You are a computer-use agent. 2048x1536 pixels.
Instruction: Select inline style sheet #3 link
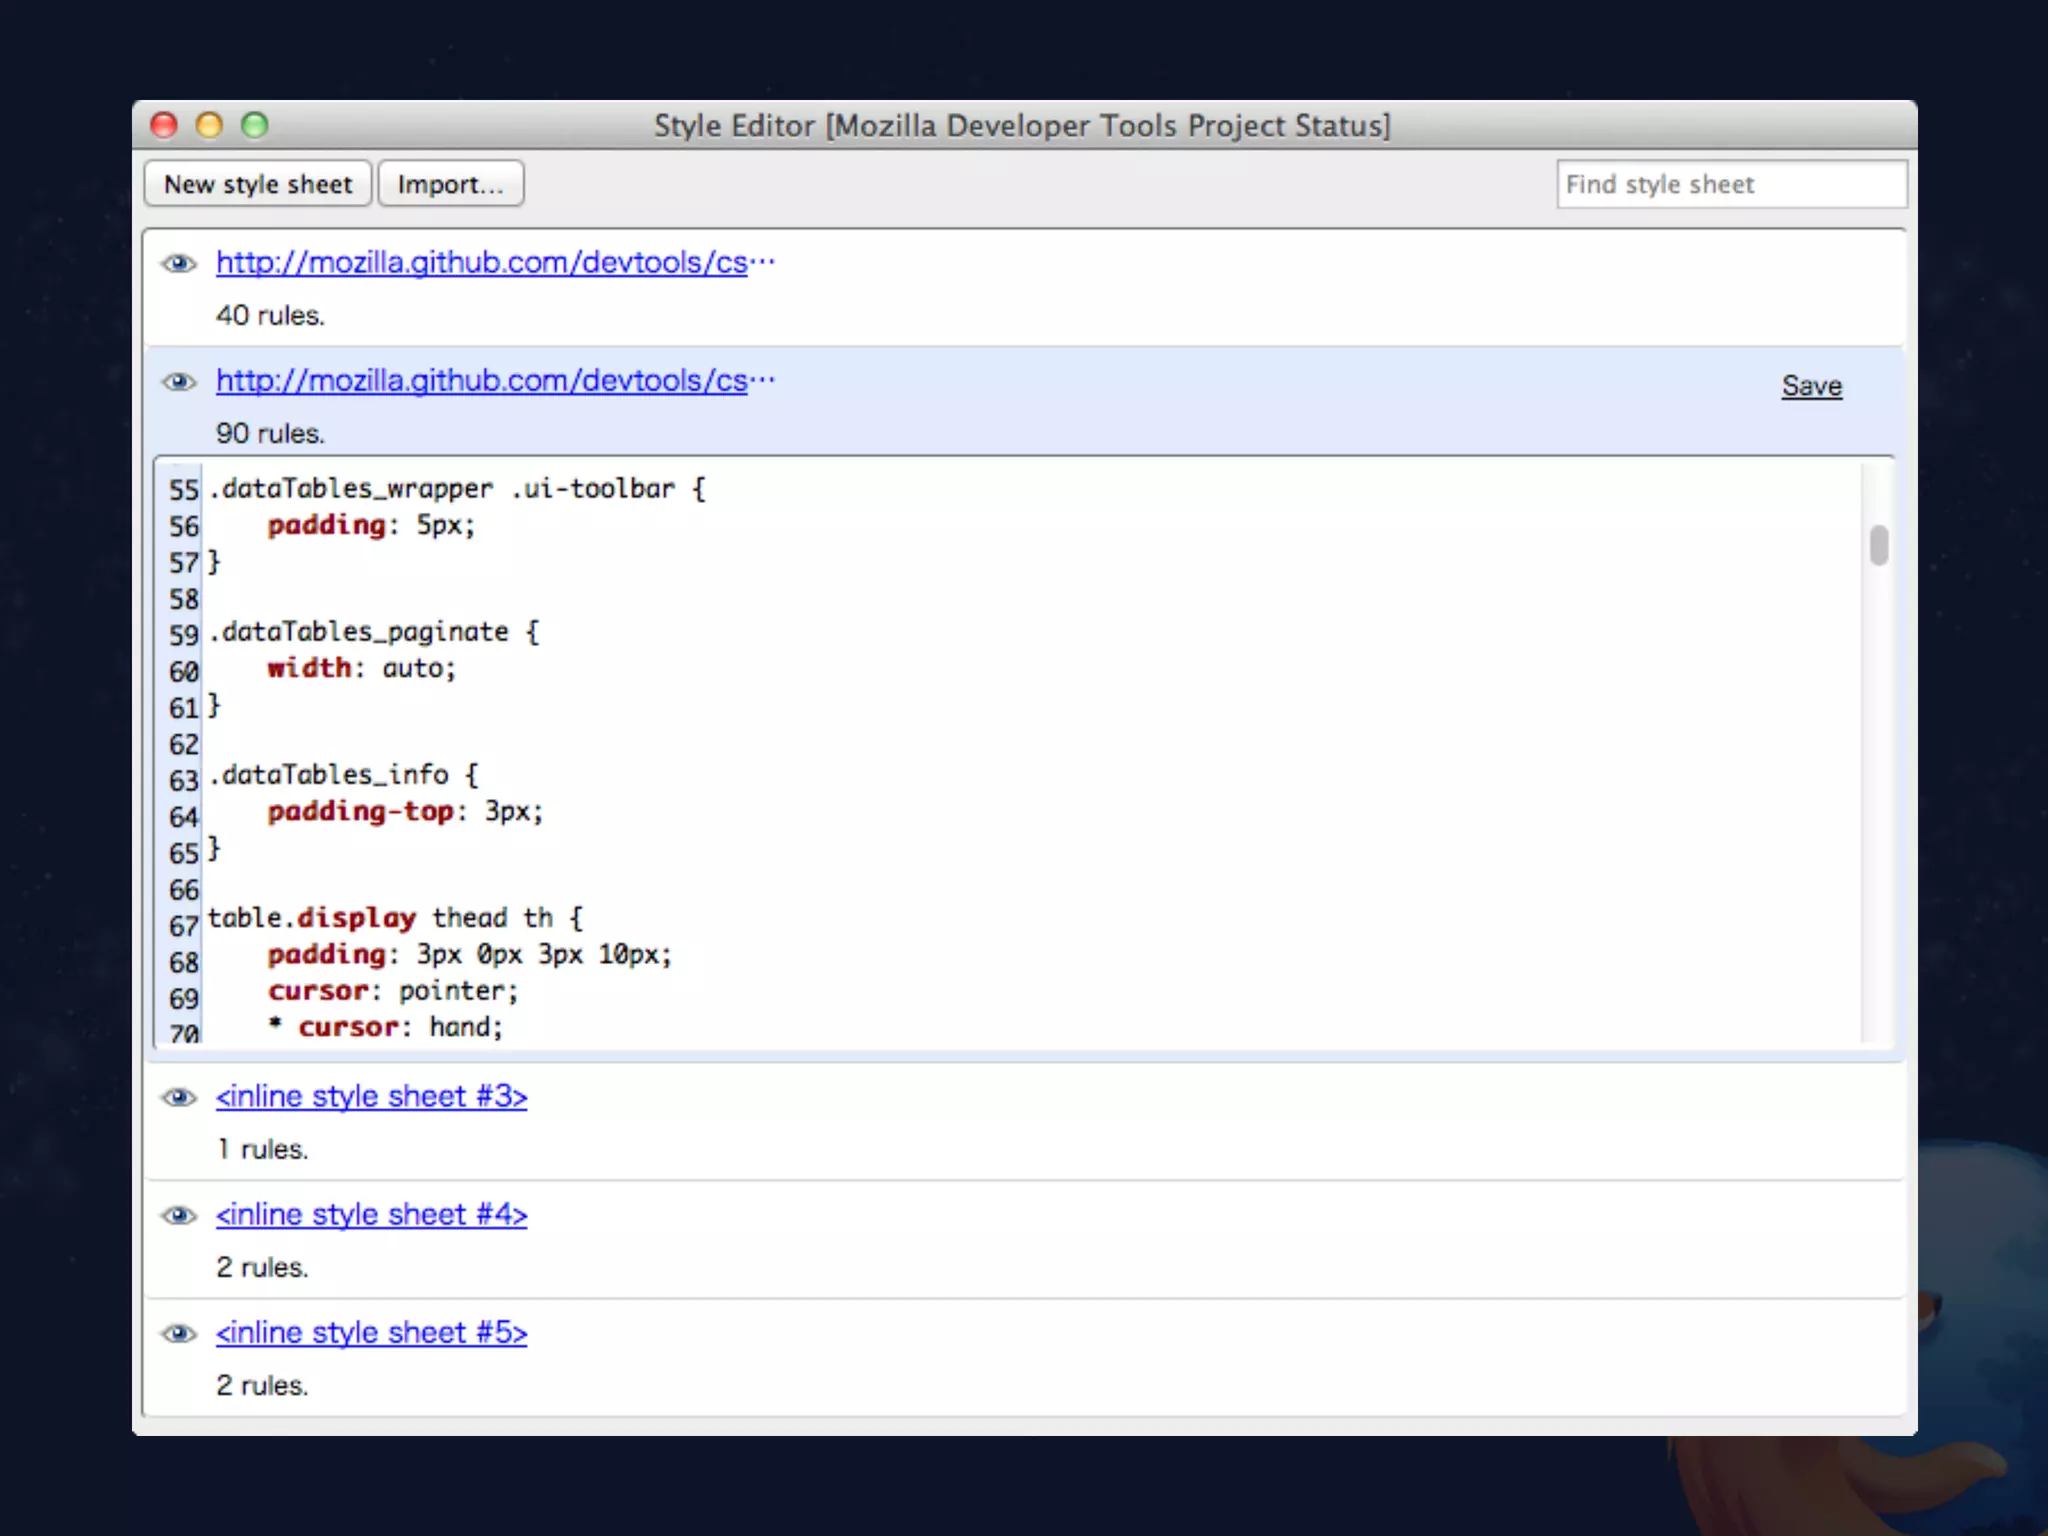(x=371, y=1096)
